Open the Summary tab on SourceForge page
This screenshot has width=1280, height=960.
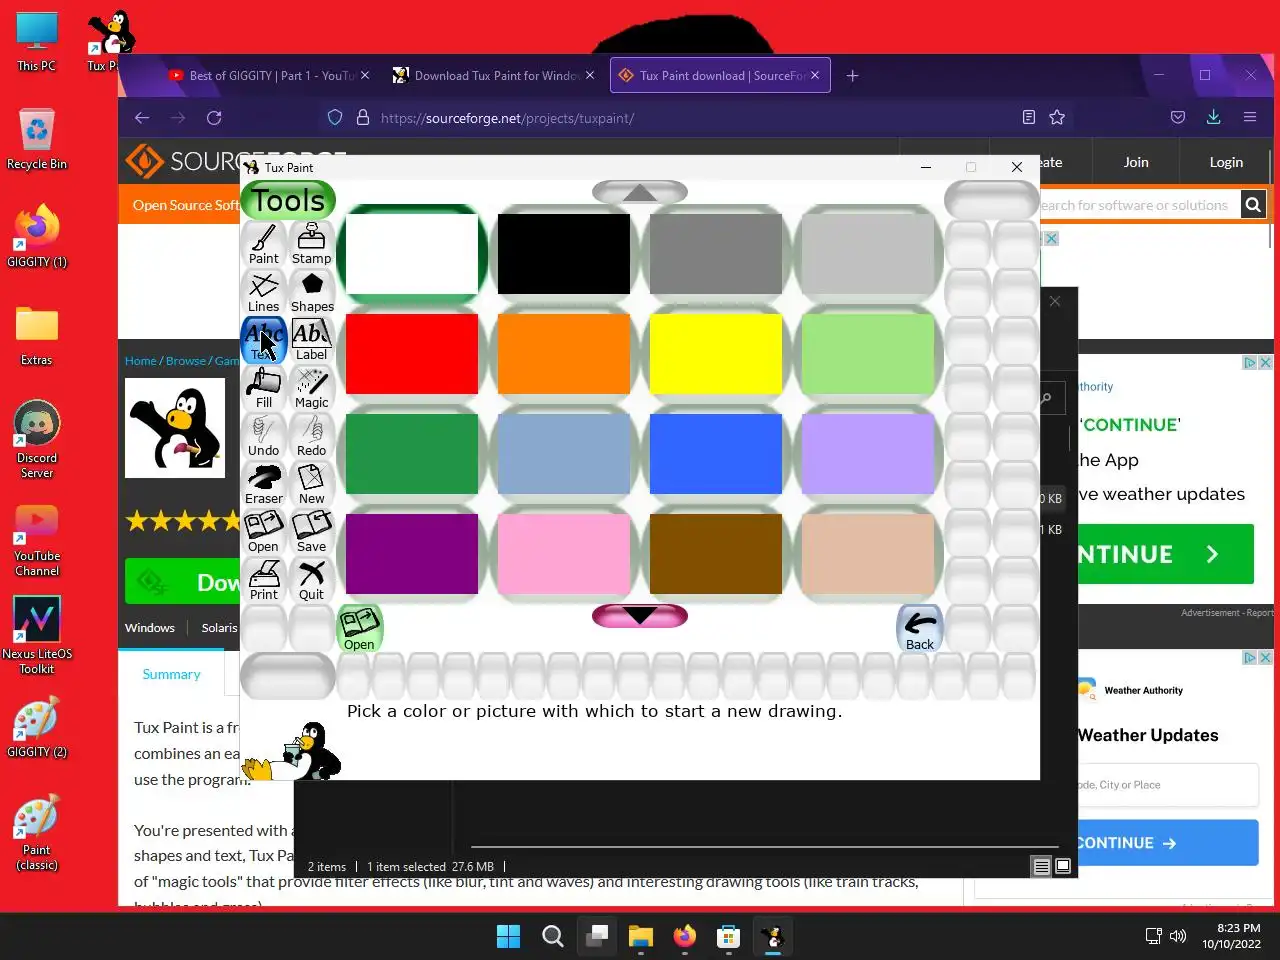coord(171,674)
